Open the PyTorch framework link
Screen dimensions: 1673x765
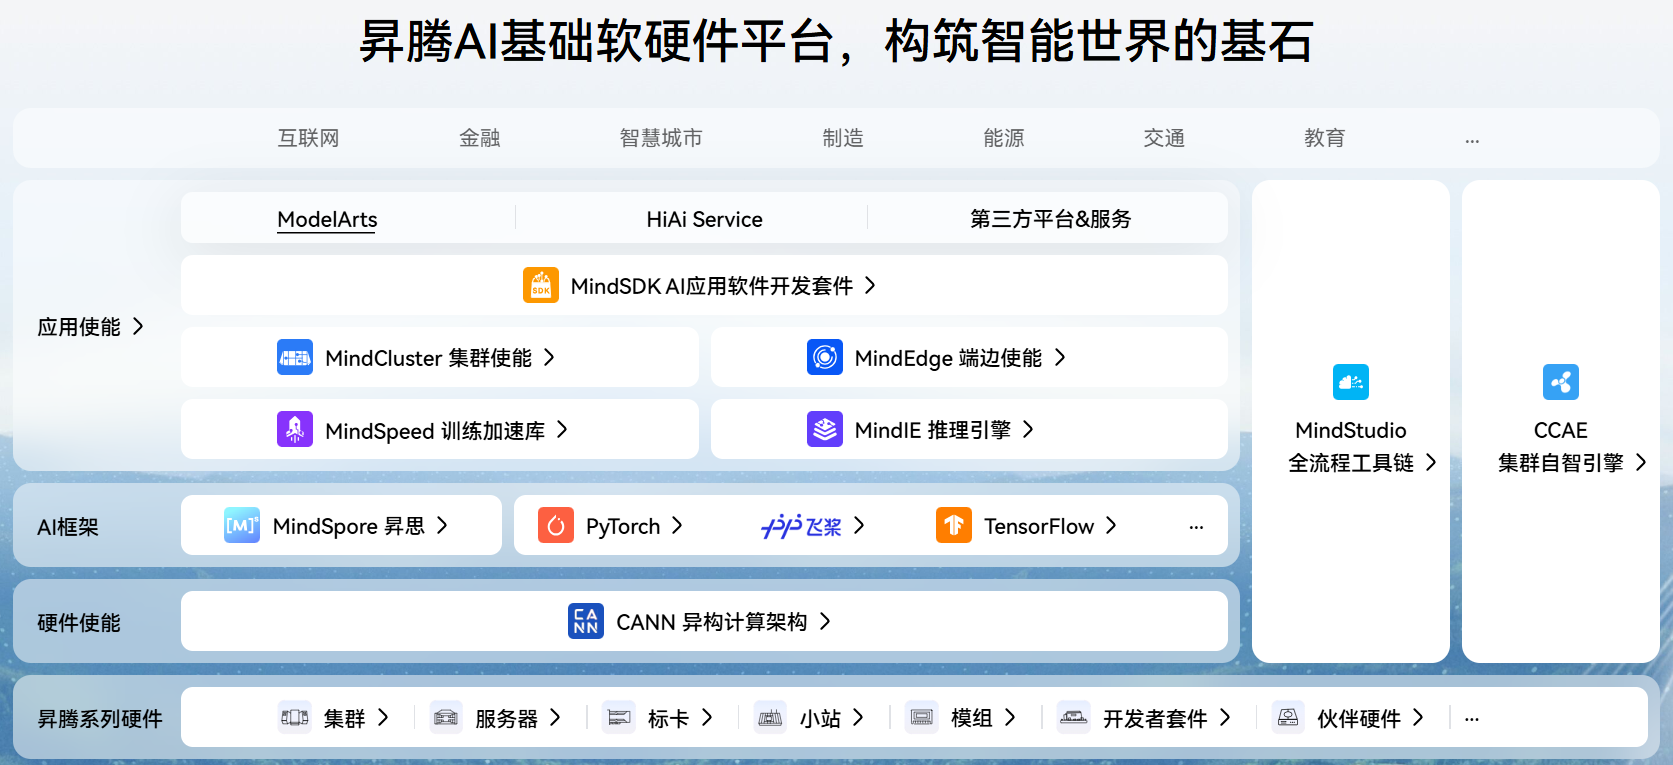(x=623, y=526)
